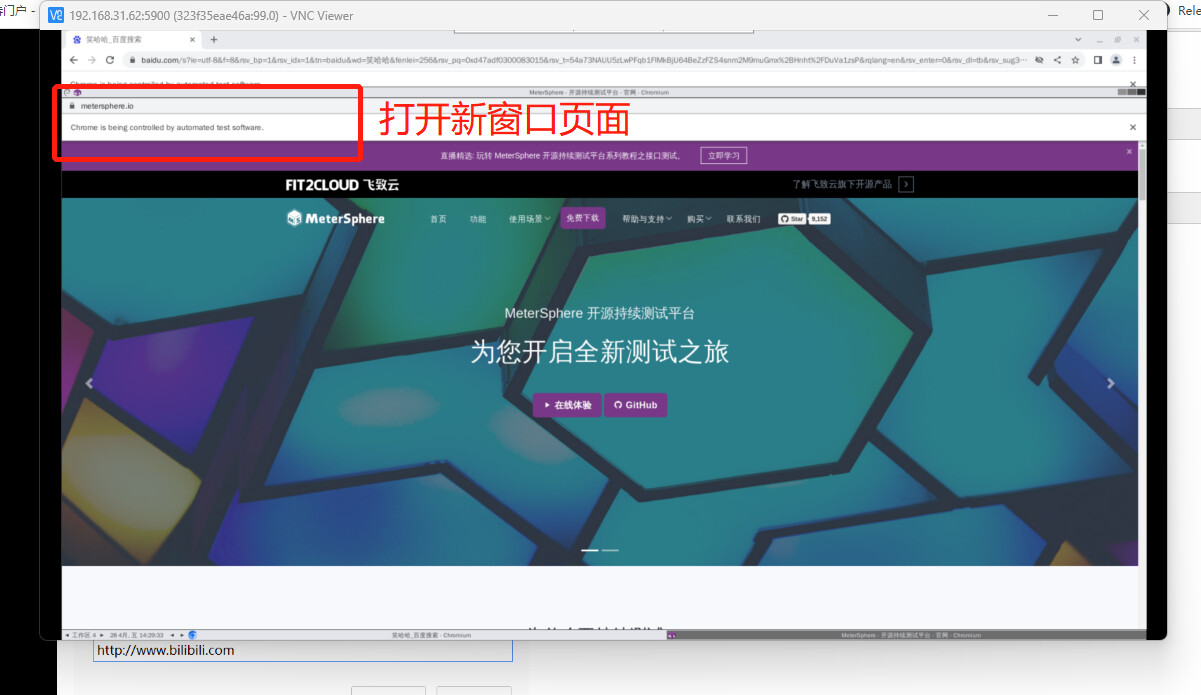Image resolution: width=1201 pixels, height=695 pixels.
Task: Click the 免费下载 button
Action: click(x=583, y=218)
